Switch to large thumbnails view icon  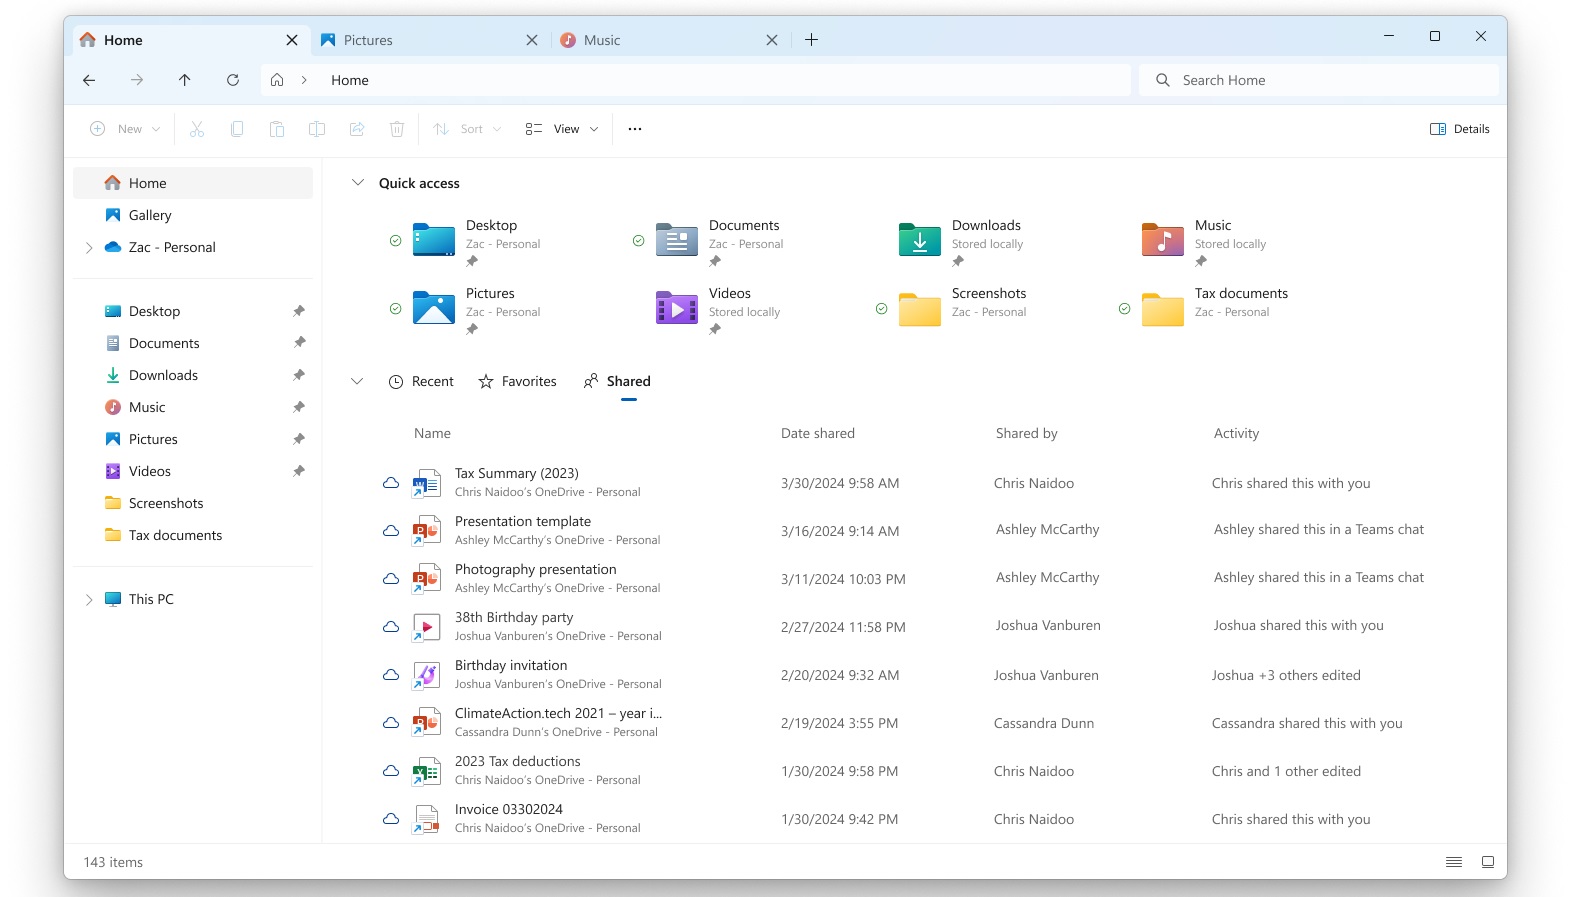click(1488, 862)
